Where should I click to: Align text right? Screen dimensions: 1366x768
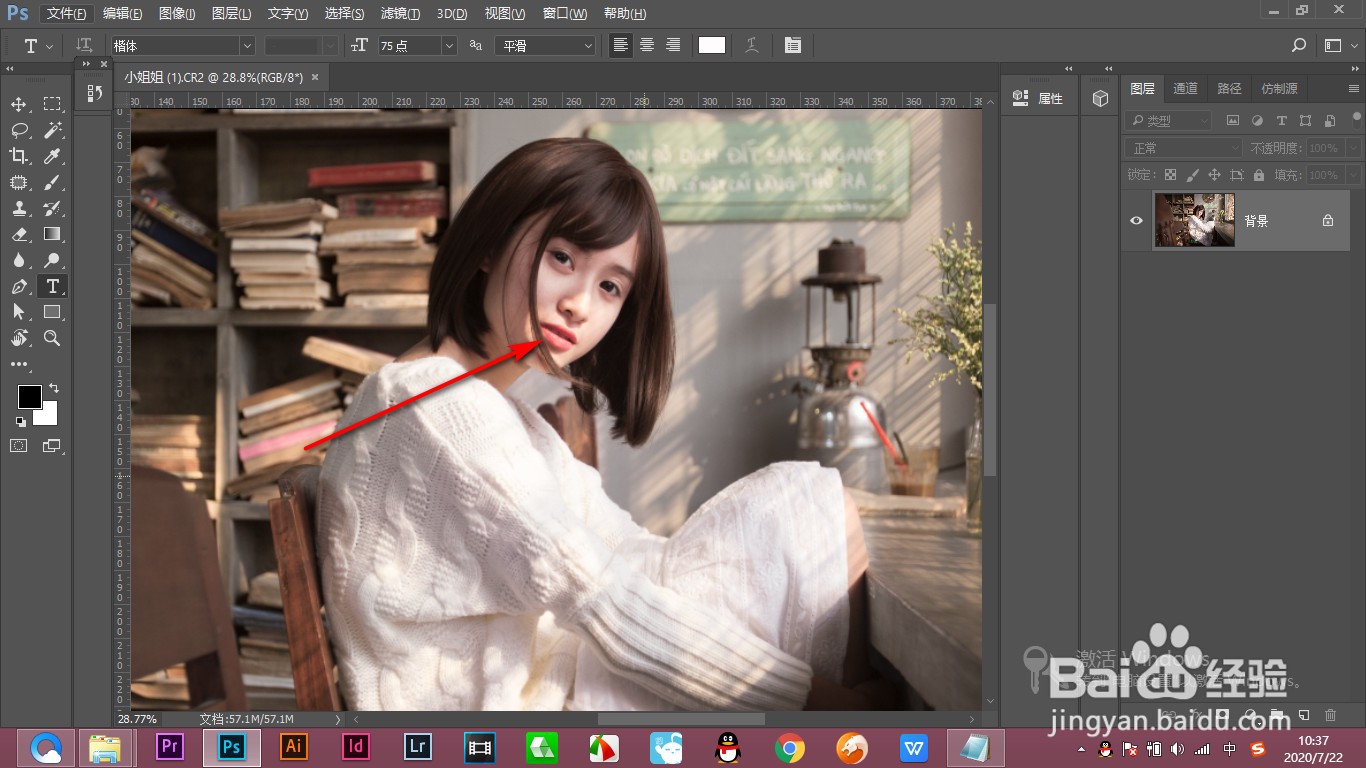(x=673, y=46)
